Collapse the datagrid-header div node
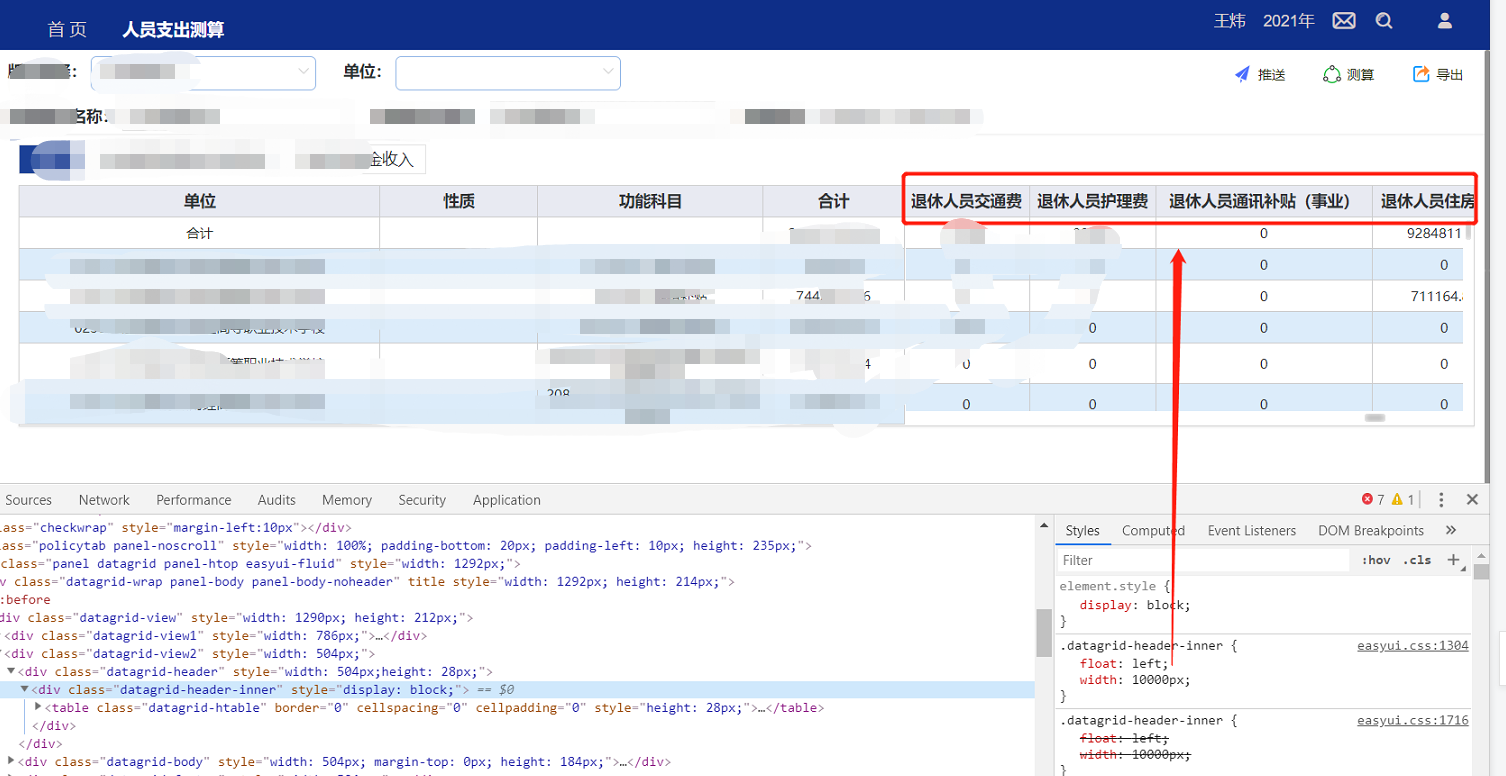This screenshot has height=776, width=1506. click(12, 671)
